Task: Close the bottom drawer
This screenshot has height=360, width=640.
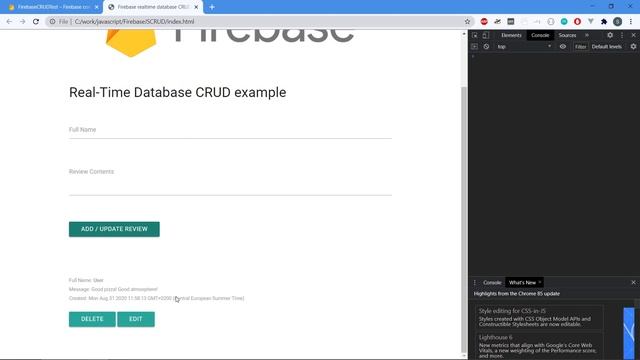Action: pyautogui.click(x=633, y=282)
